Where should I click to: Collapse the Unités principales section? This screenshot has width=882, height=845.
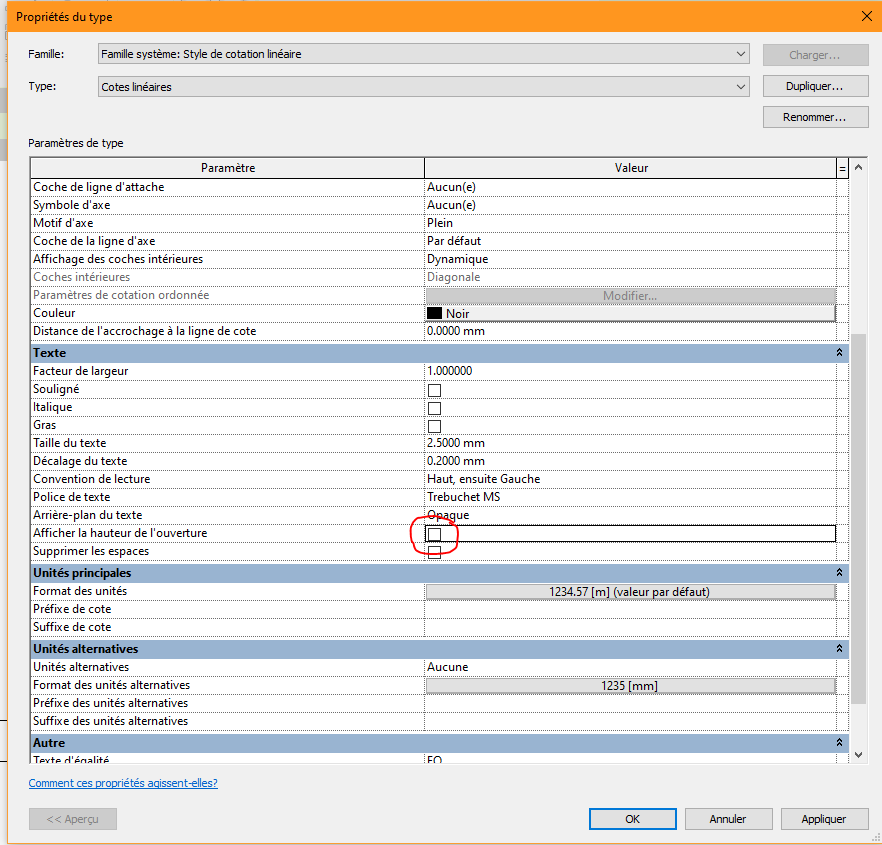[x=840, y=572]
